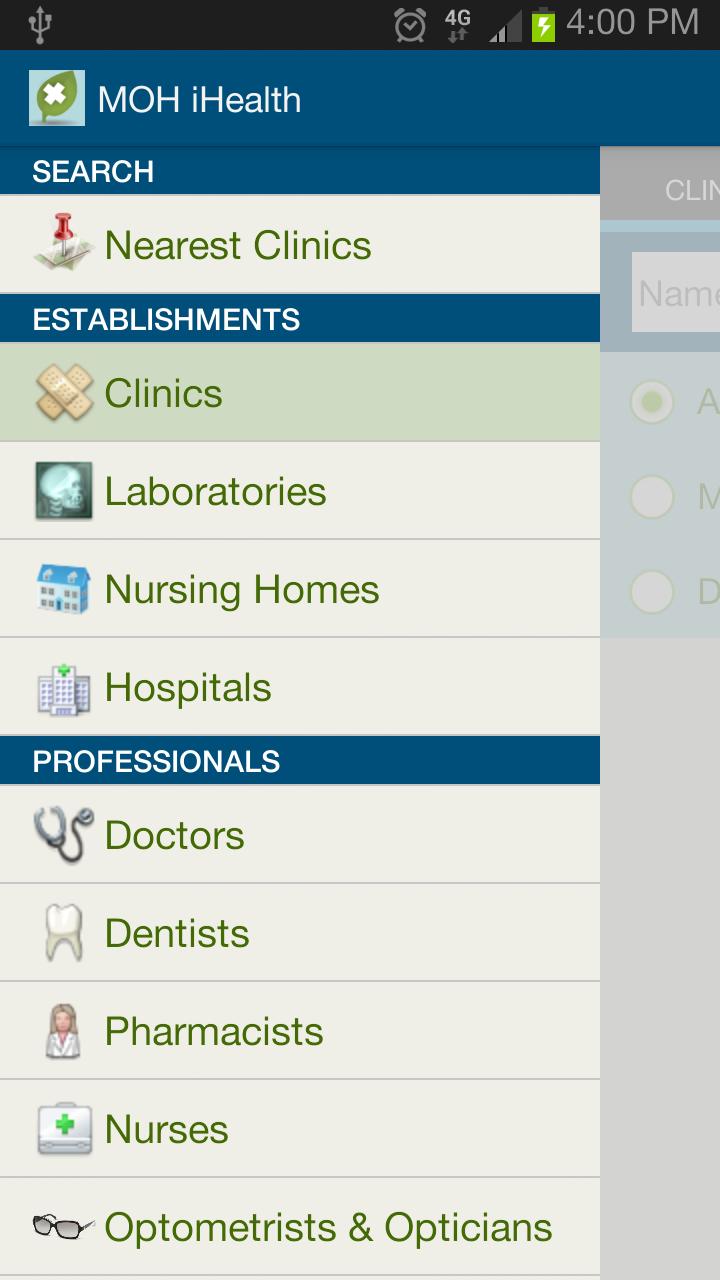Viewport: 720px width, 1280px height.
Task: Select the bottom radio option on the form
Action: coord(651,592)
